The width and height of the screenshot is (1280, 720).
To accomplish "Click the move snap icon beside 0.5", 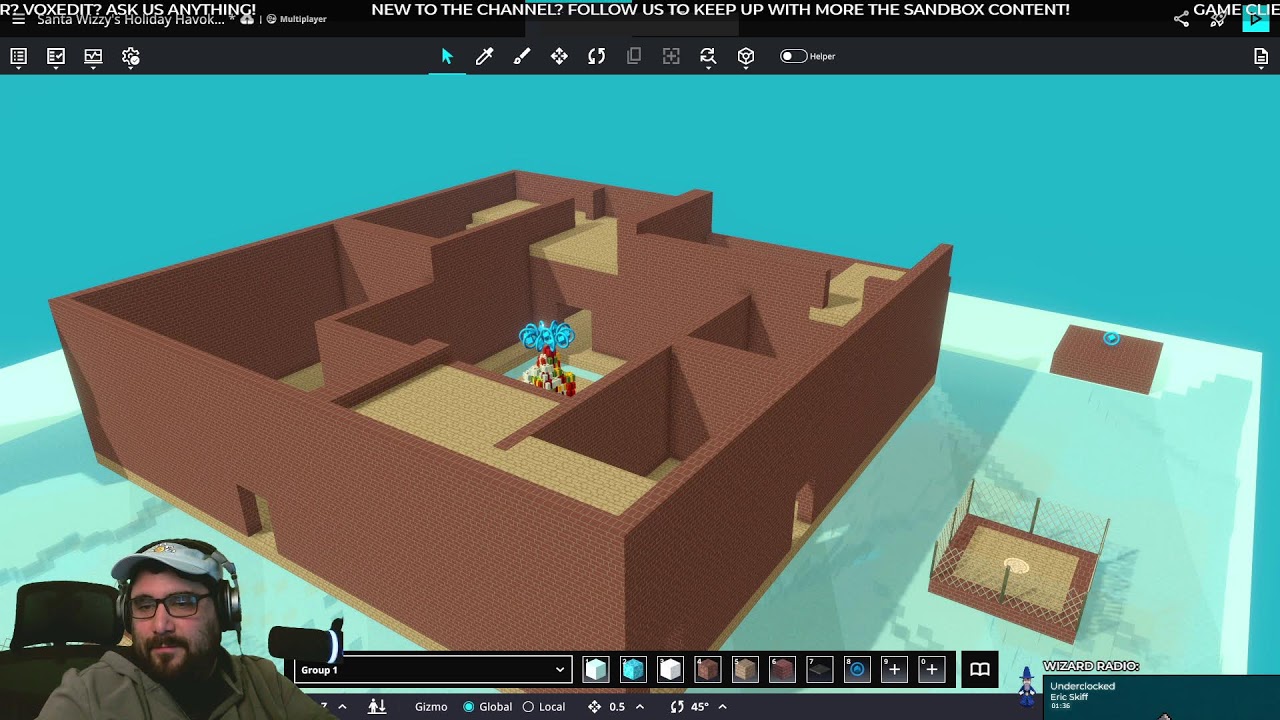I will point(594,707).
